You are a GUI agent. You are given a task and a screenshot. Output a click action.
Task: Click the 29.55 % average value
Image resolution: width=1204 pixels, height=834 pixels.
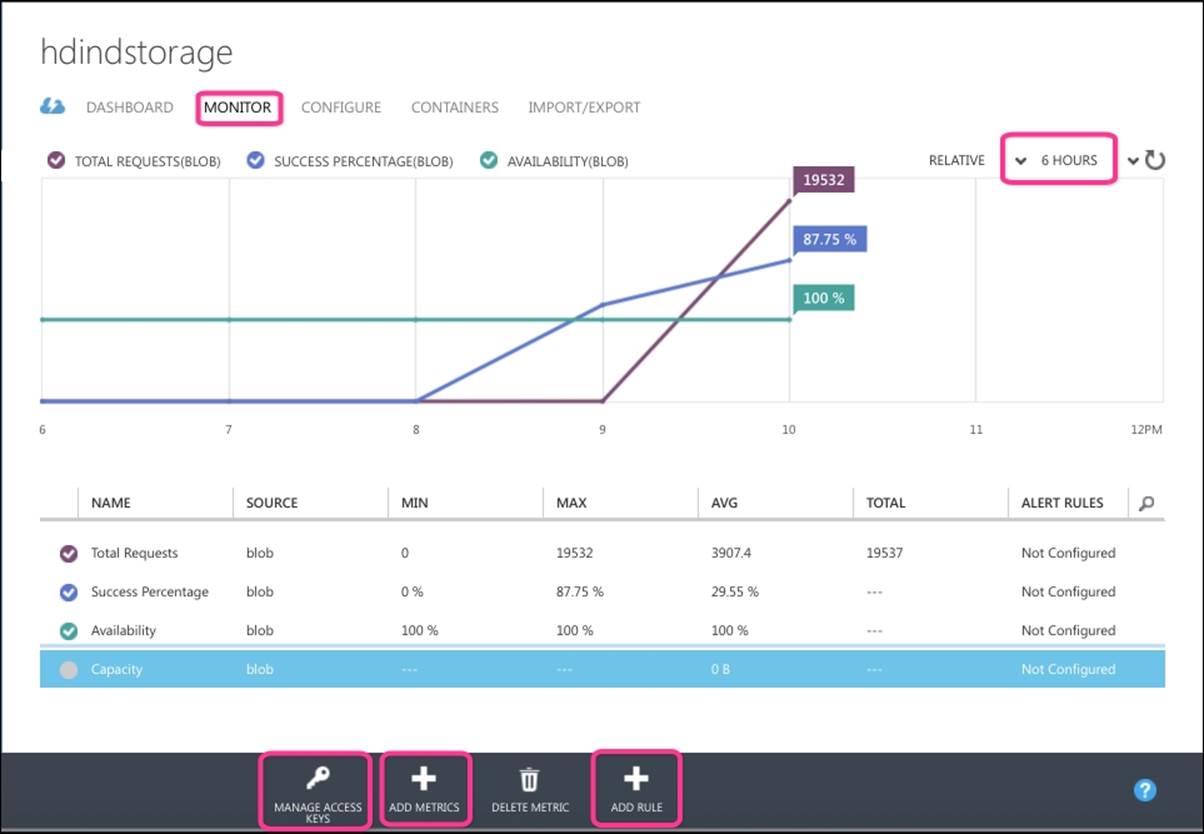coord(735,592)
